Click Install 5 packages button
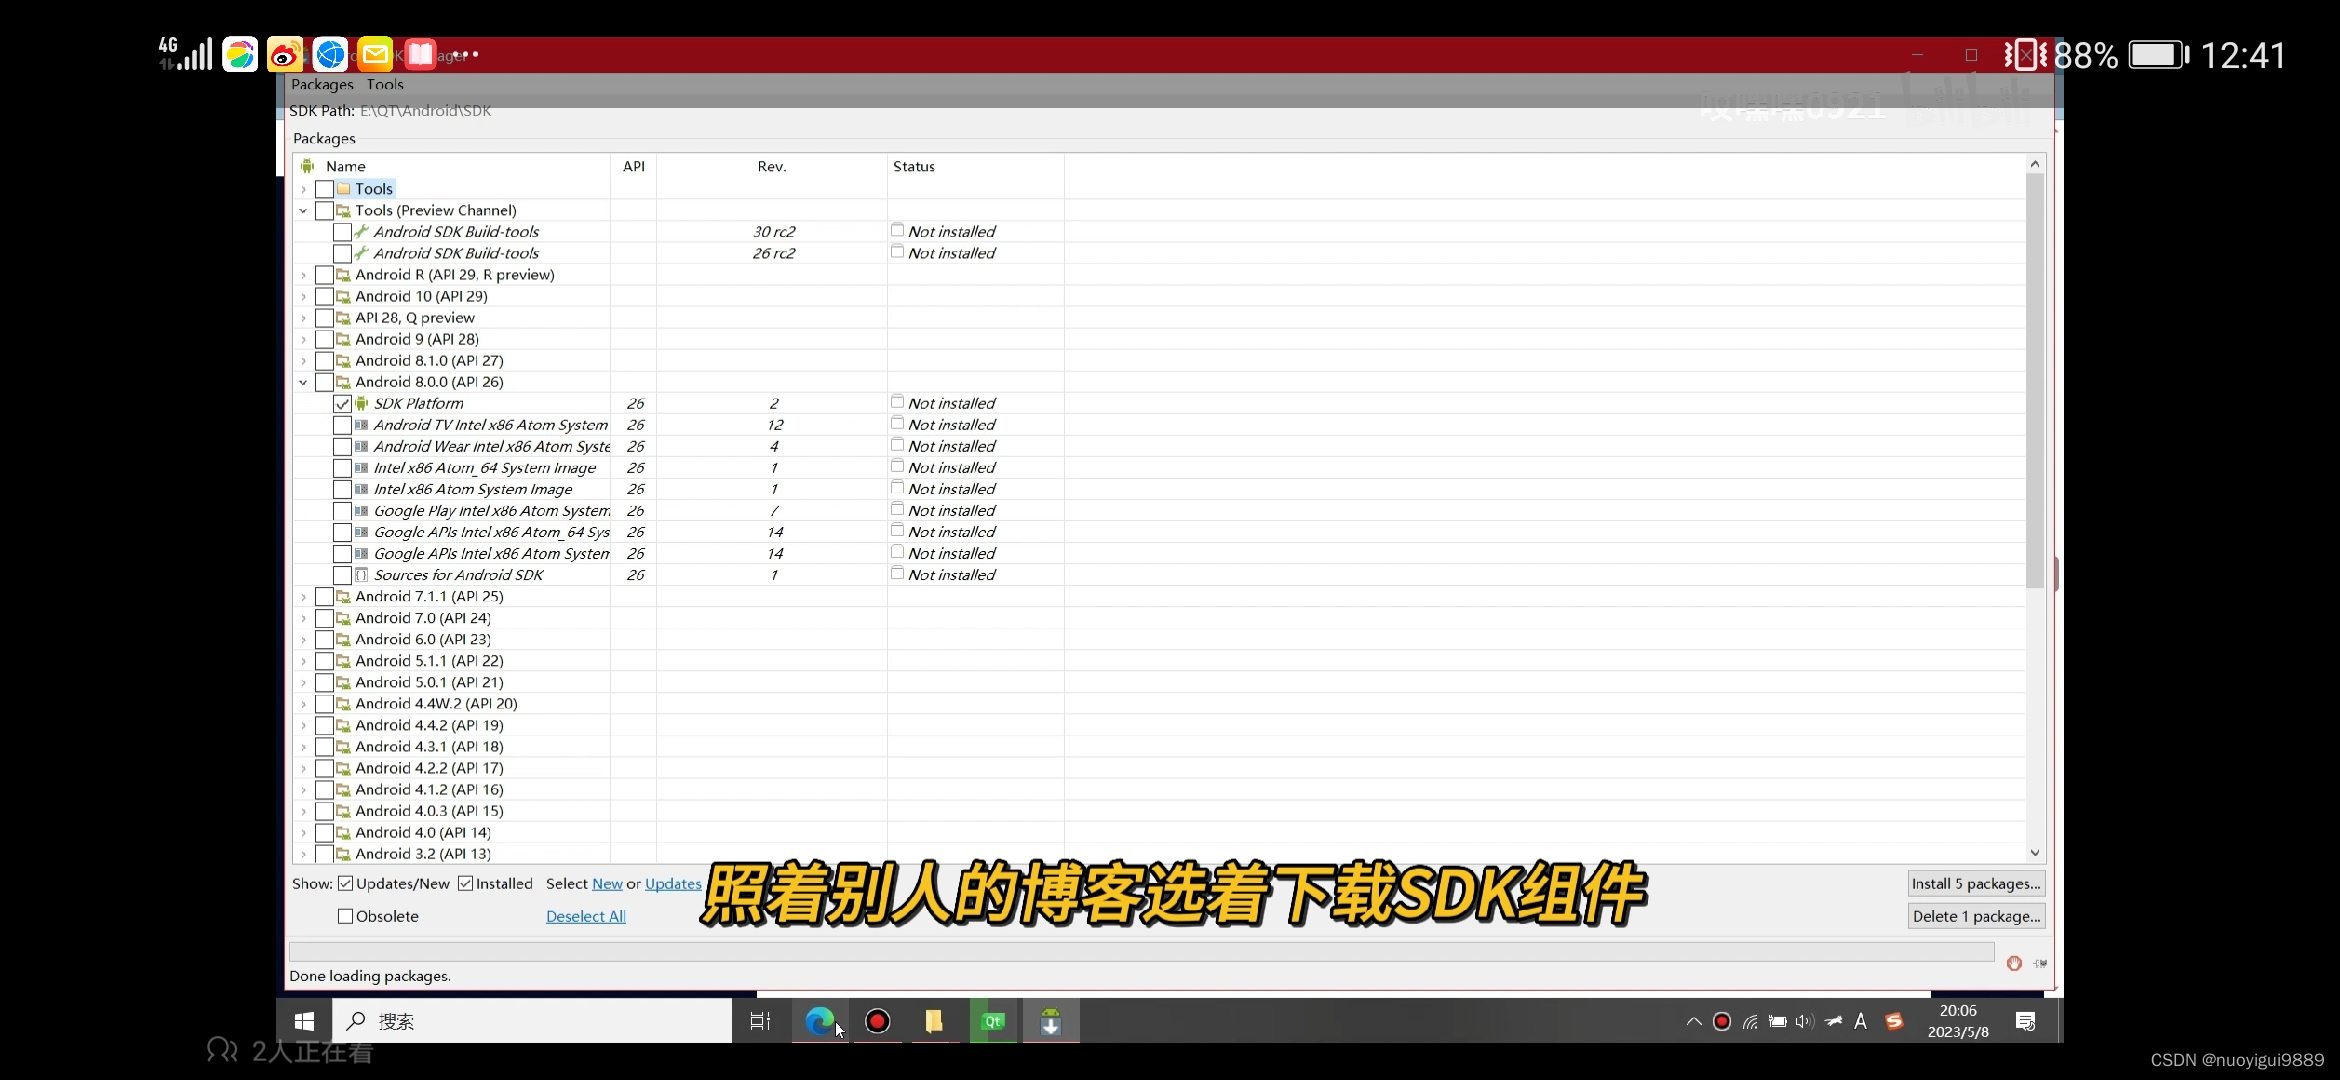The height and width of the screenshot is (1080, 2340). [1976, 884]
